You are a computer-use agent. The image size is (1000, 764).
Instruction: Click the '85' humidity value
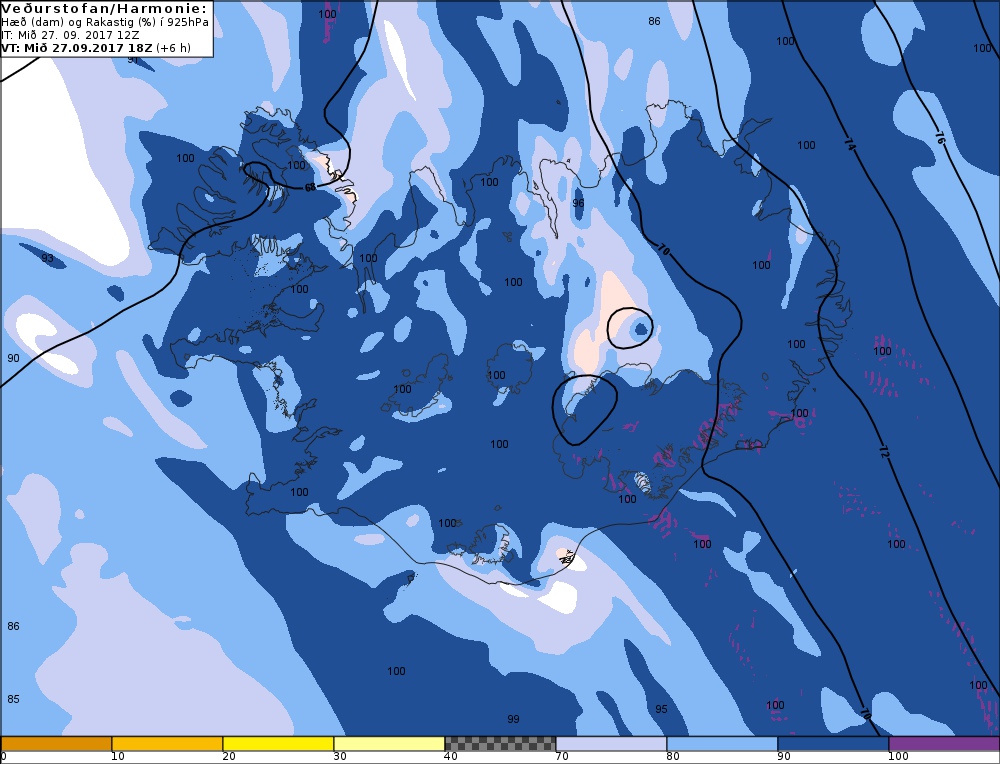[13, 699]
